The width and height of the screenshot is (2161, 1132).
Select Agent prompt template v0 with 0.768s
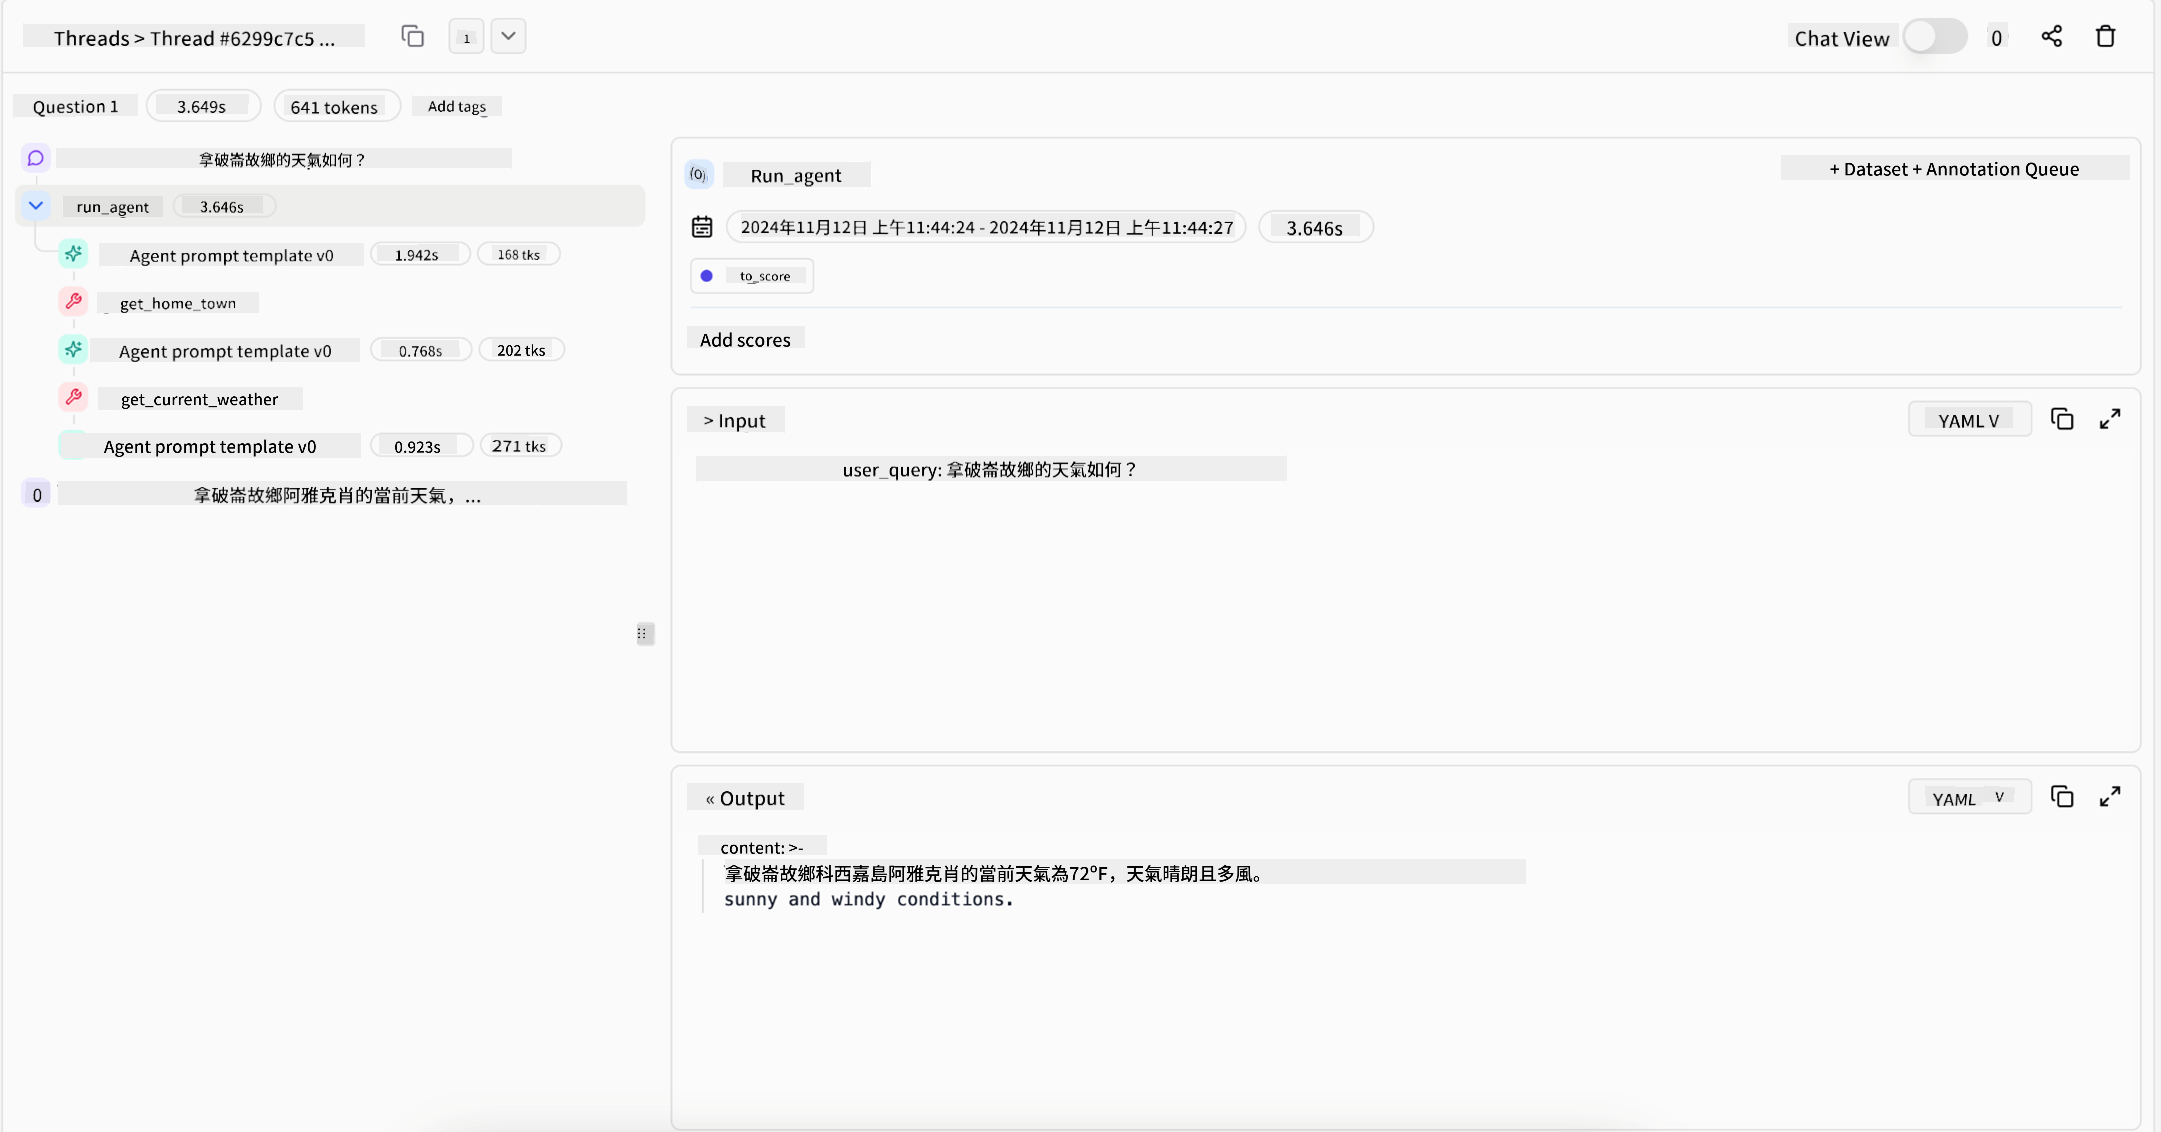point(225,351)
